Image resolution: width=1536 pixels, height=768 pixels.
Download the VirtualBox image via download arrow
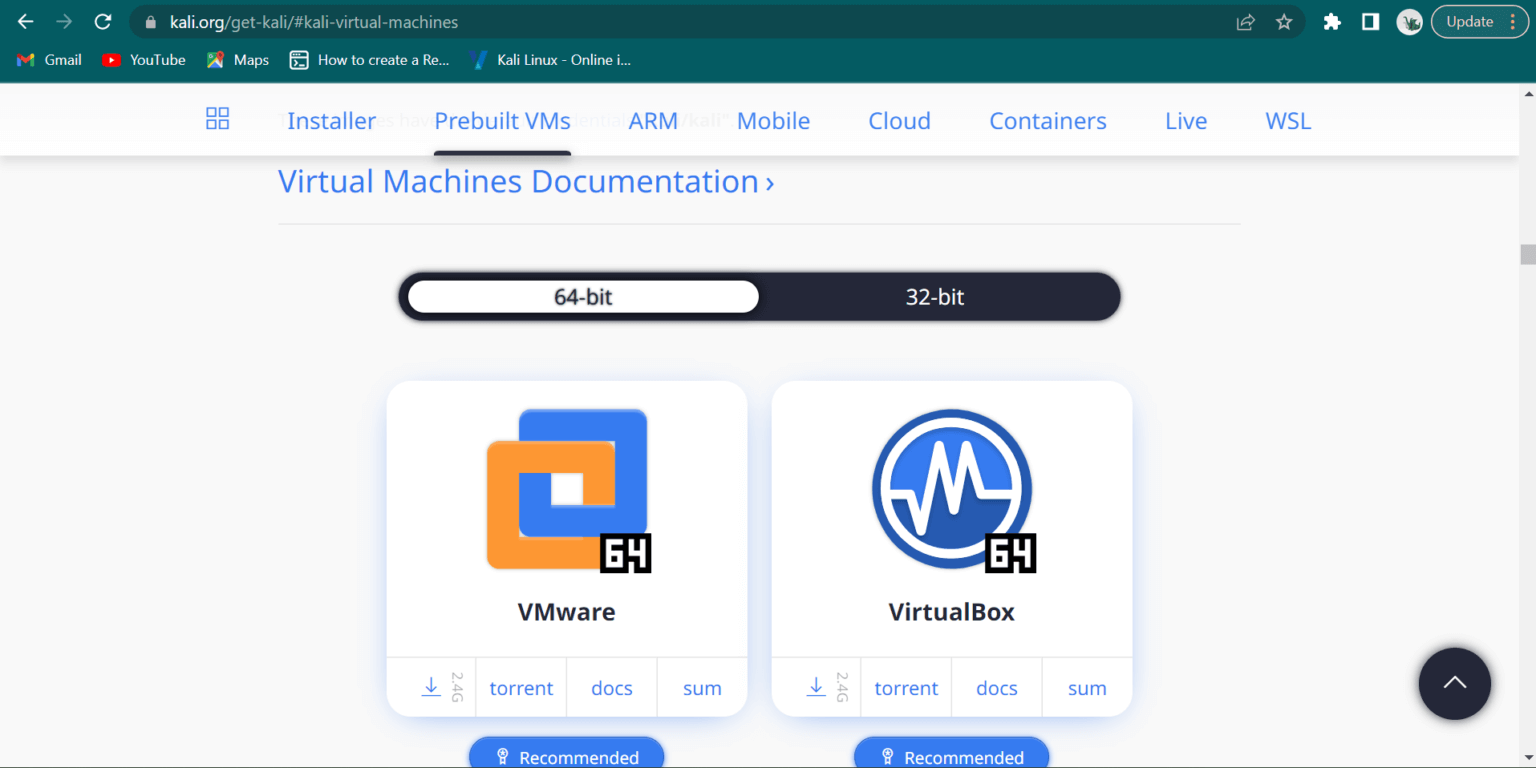816,687
